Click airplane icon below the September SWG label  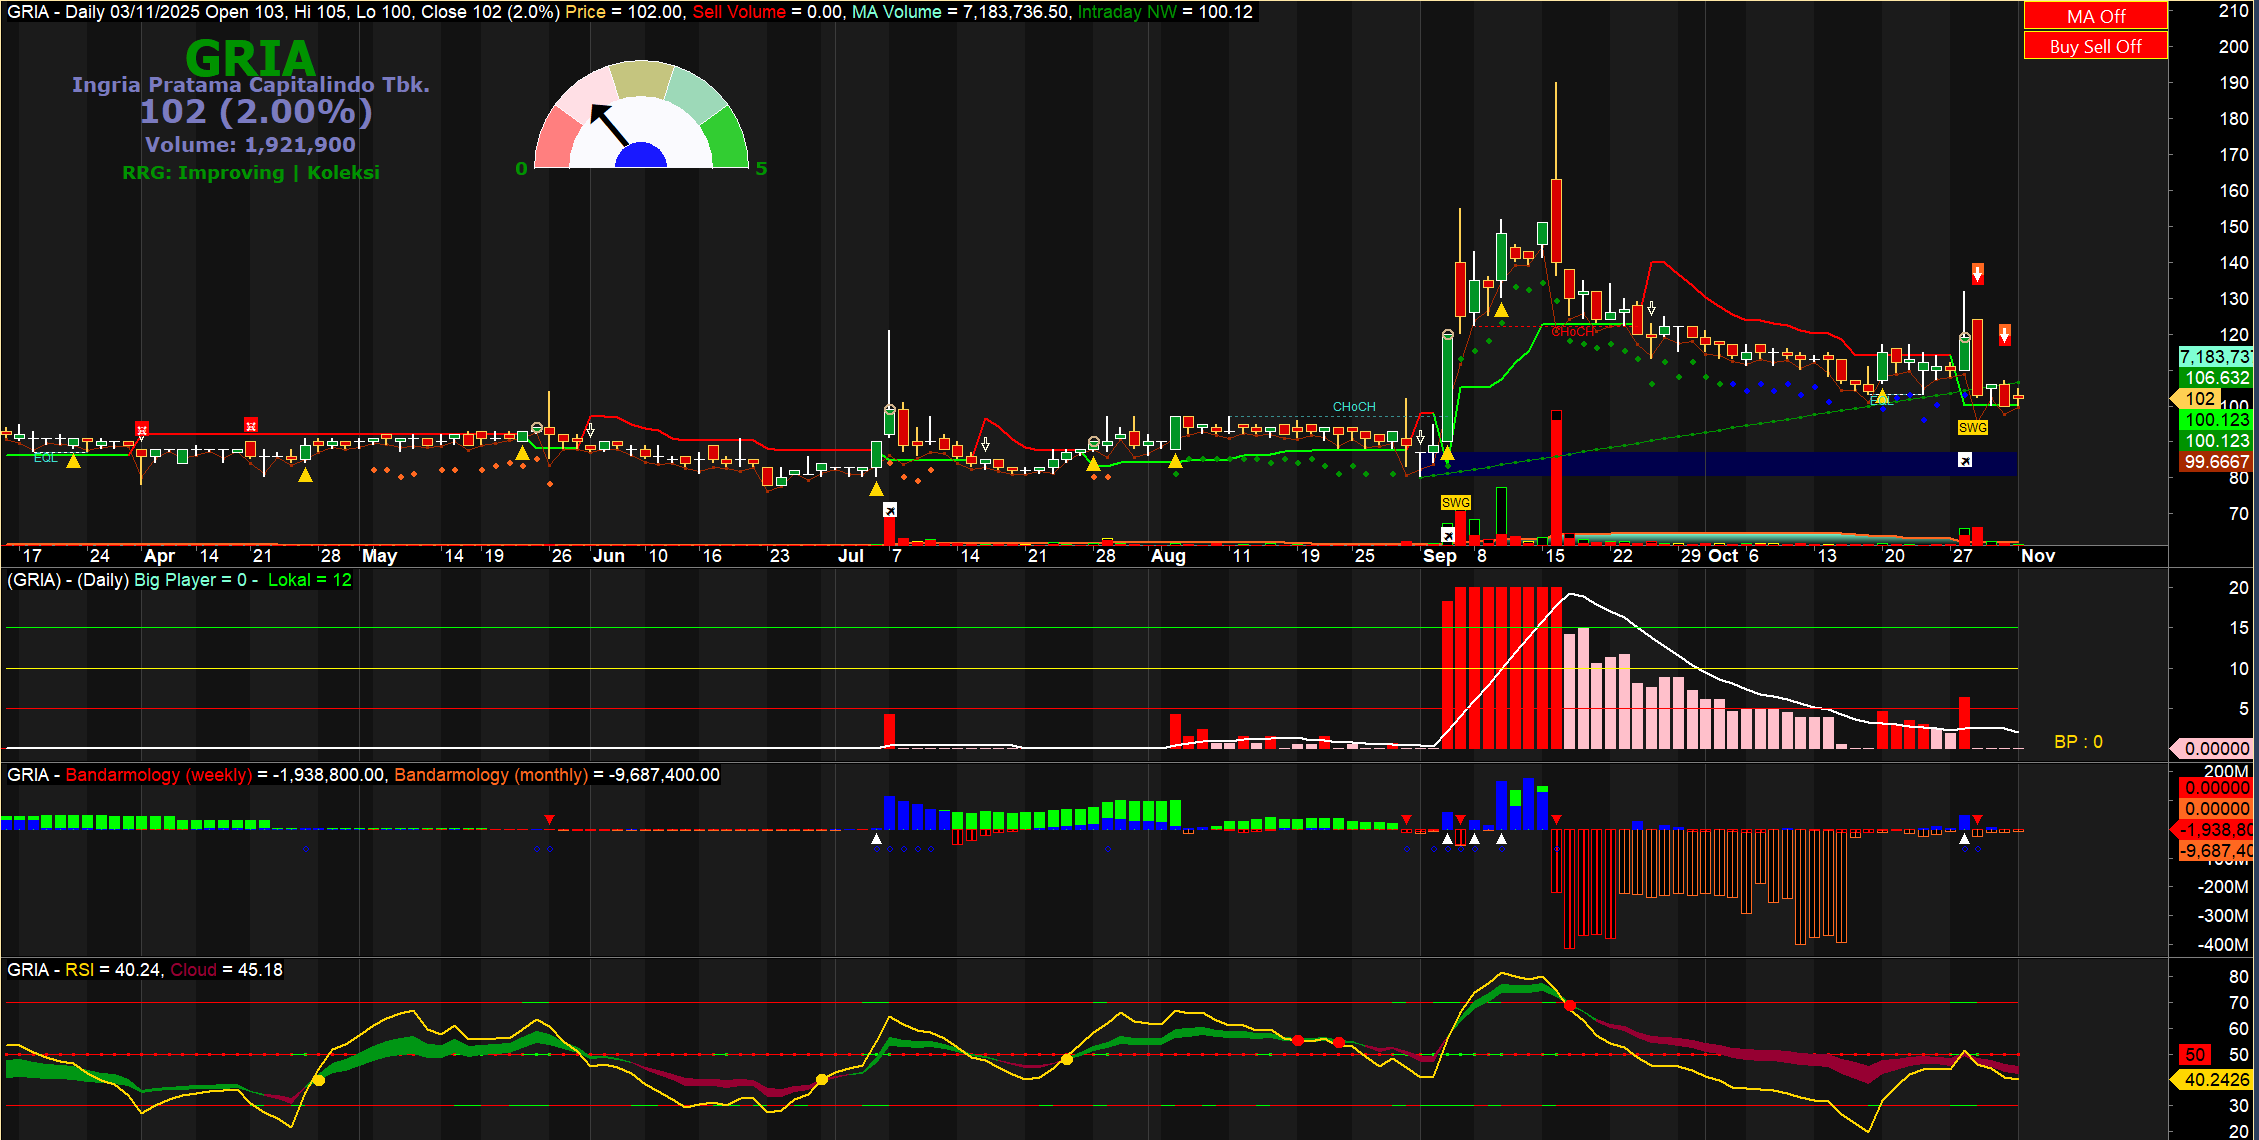(x=1447, y=534)
